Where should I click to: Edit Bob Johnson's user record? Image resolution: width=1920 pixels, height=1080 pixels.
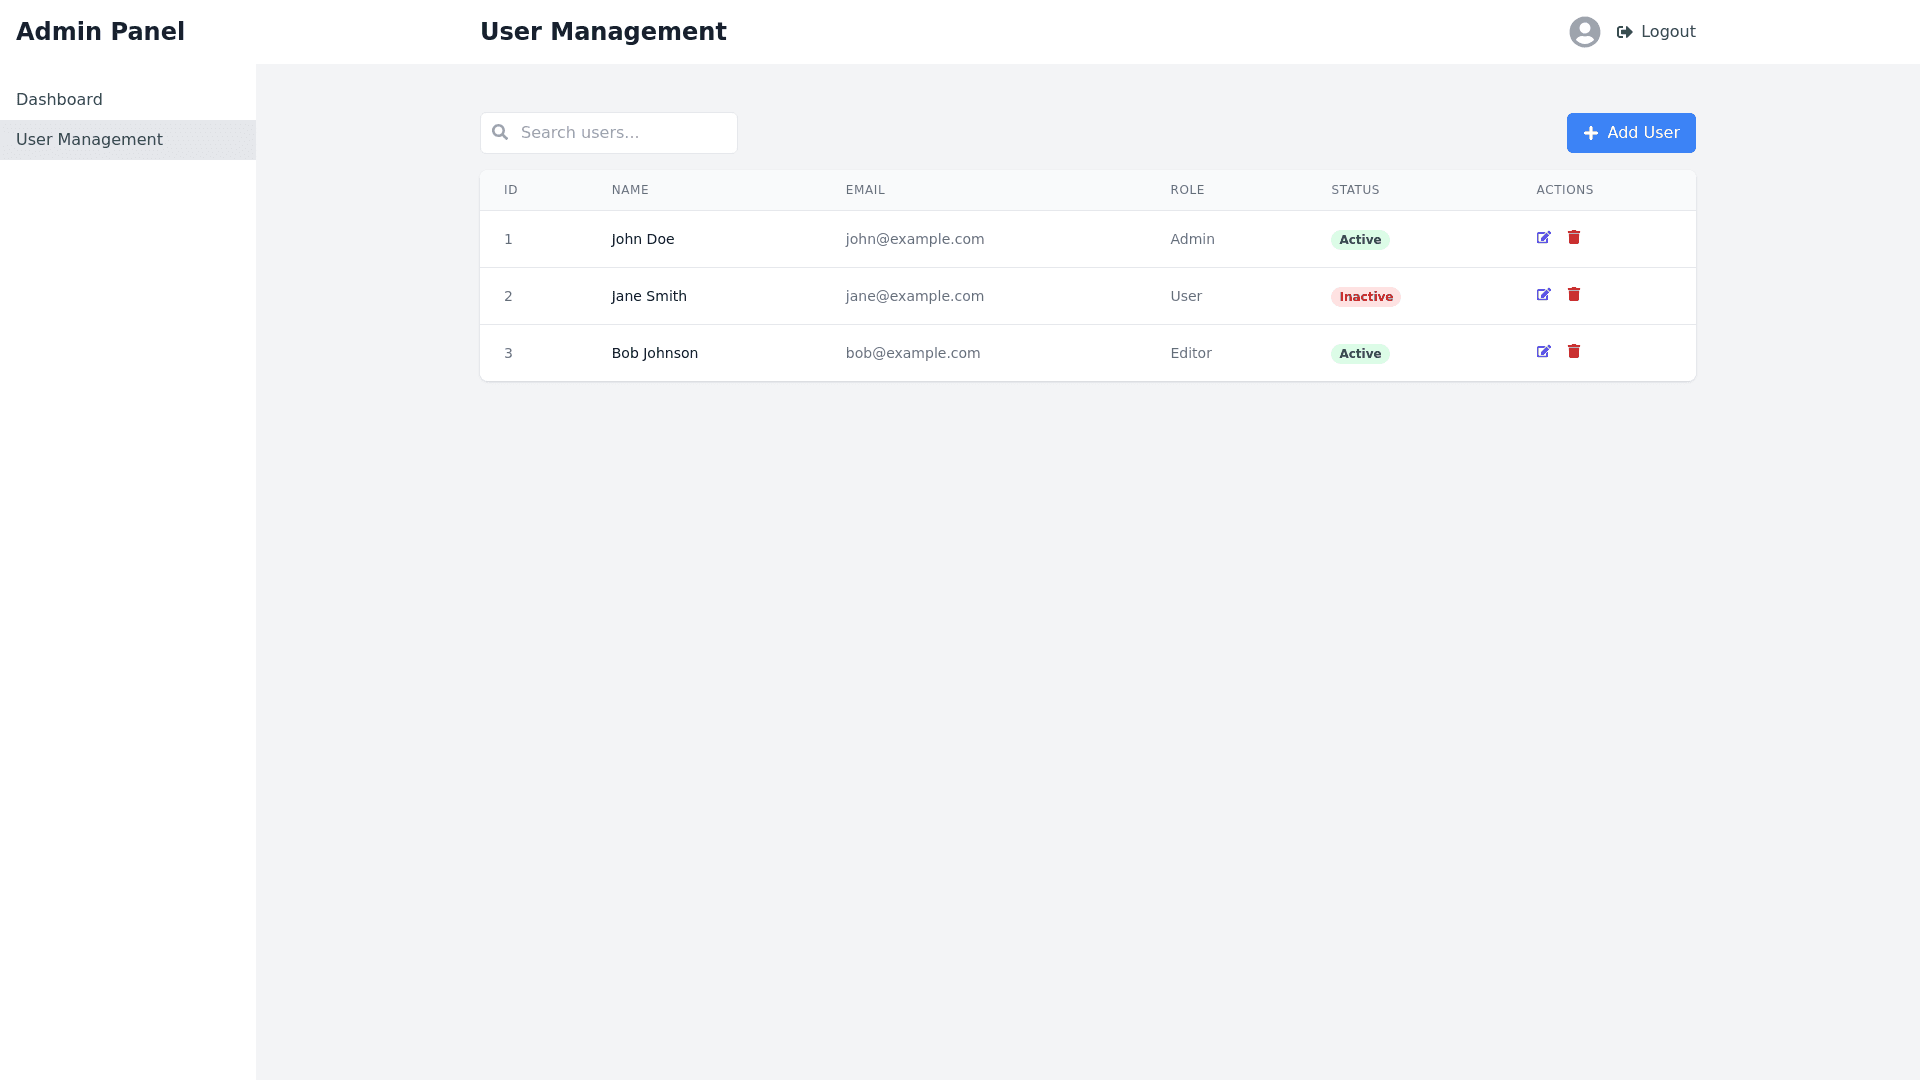click(x=1543, y=352)
